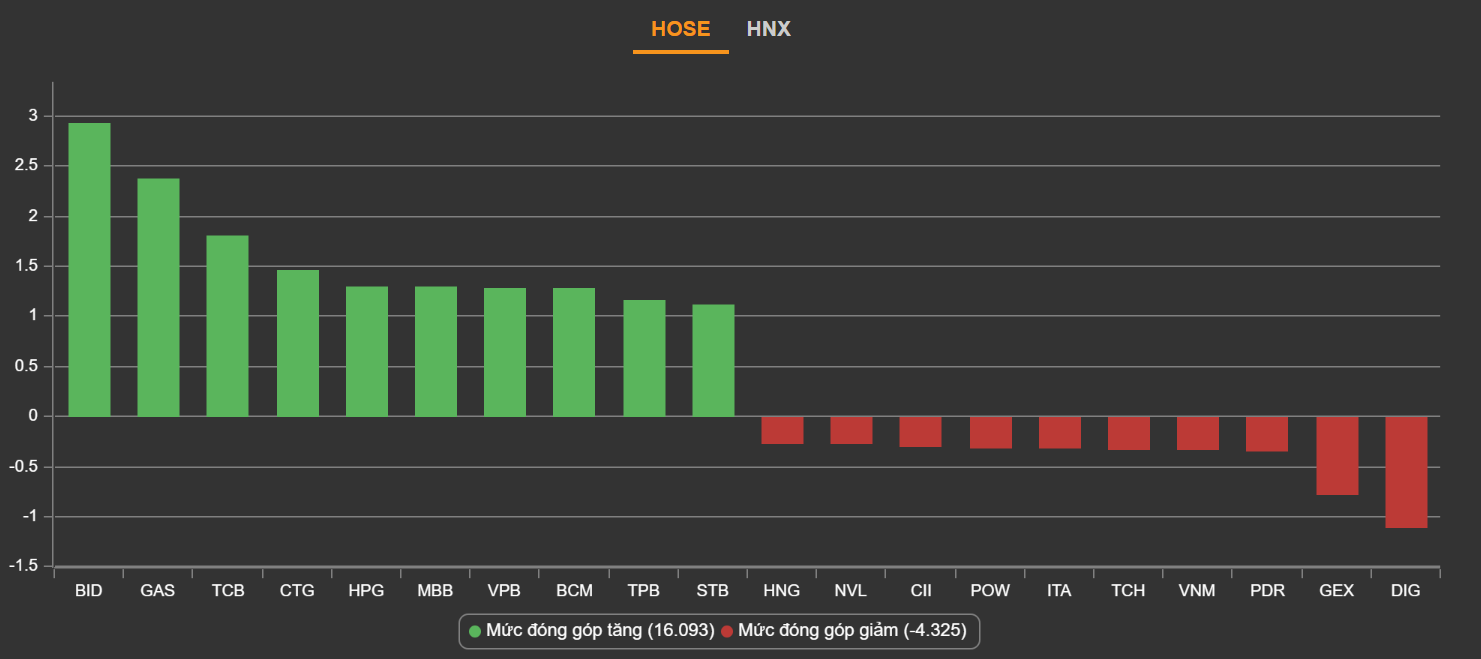Select the TCB bar in chart
Screen dimensions: 1481x659
coord(227,326)
